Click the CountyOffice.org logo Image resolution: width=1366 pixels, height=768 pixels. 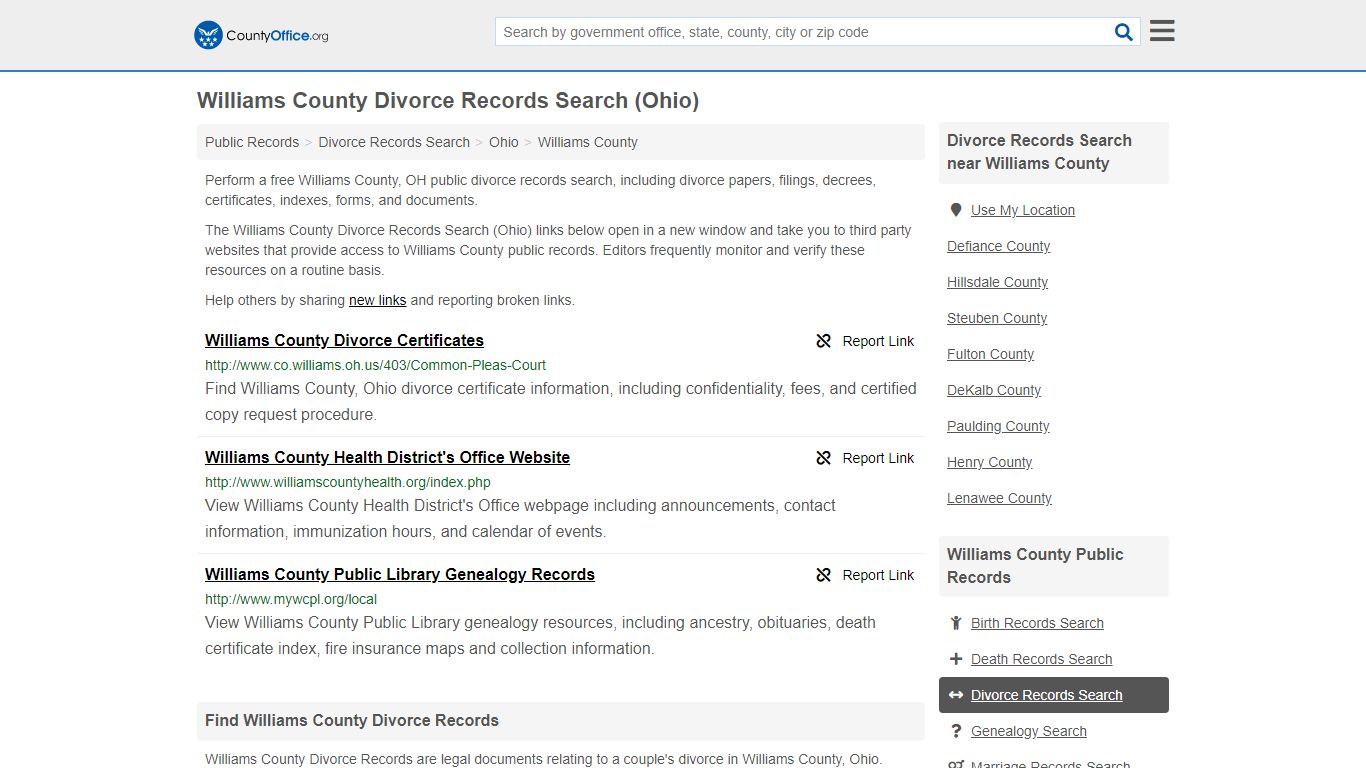pos(261,35)
